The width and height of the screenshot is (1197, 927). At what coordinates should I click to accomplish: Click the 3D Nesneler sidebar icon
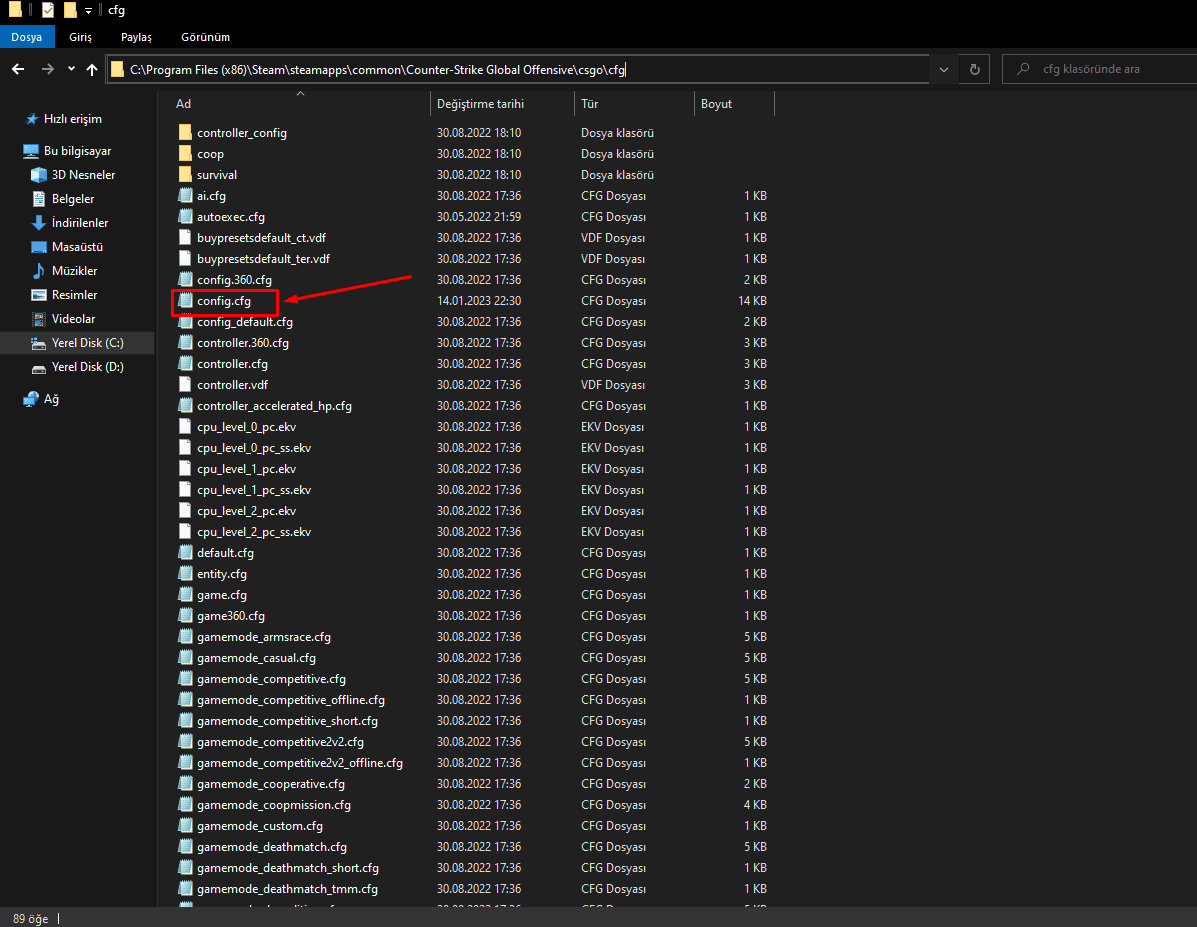pos(39,175)
